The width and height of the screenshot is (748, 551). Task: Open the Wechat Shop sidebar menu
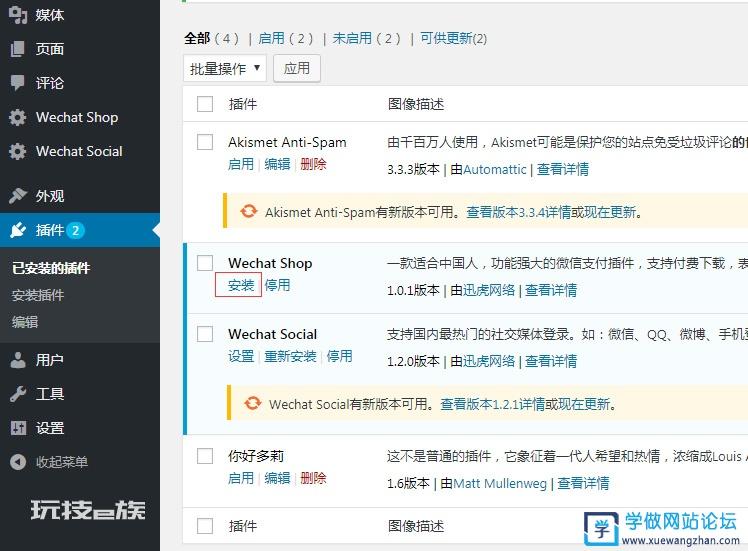pyautogui.click(x=77, y=117)
